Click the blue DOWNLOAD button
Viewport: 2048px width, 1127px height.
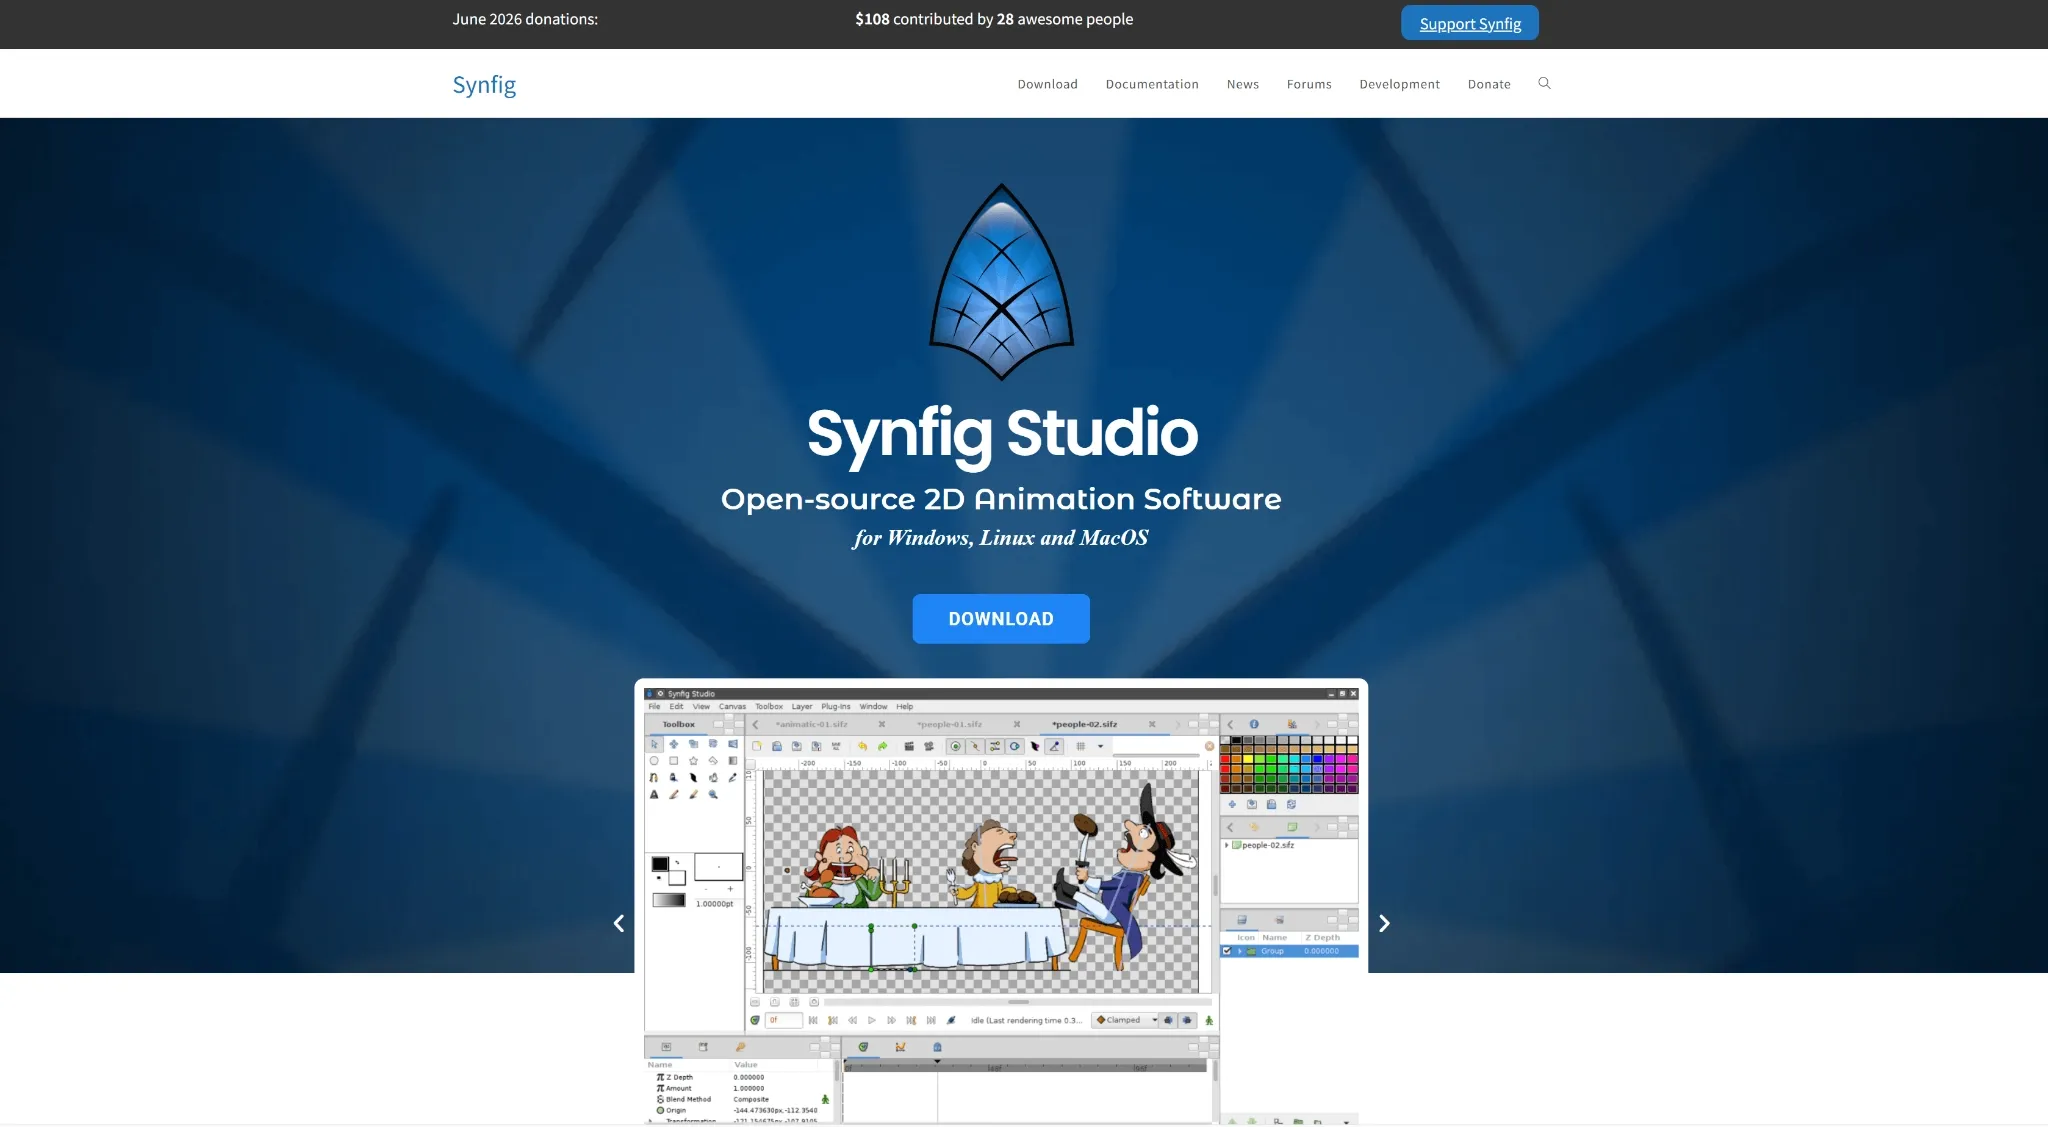[1001, 619]
